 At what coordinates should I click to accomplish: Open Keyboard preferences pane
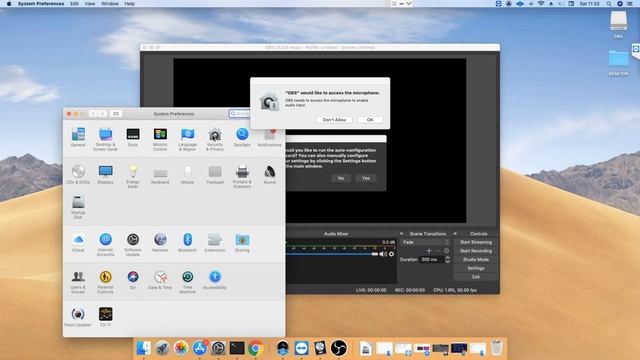160,175
